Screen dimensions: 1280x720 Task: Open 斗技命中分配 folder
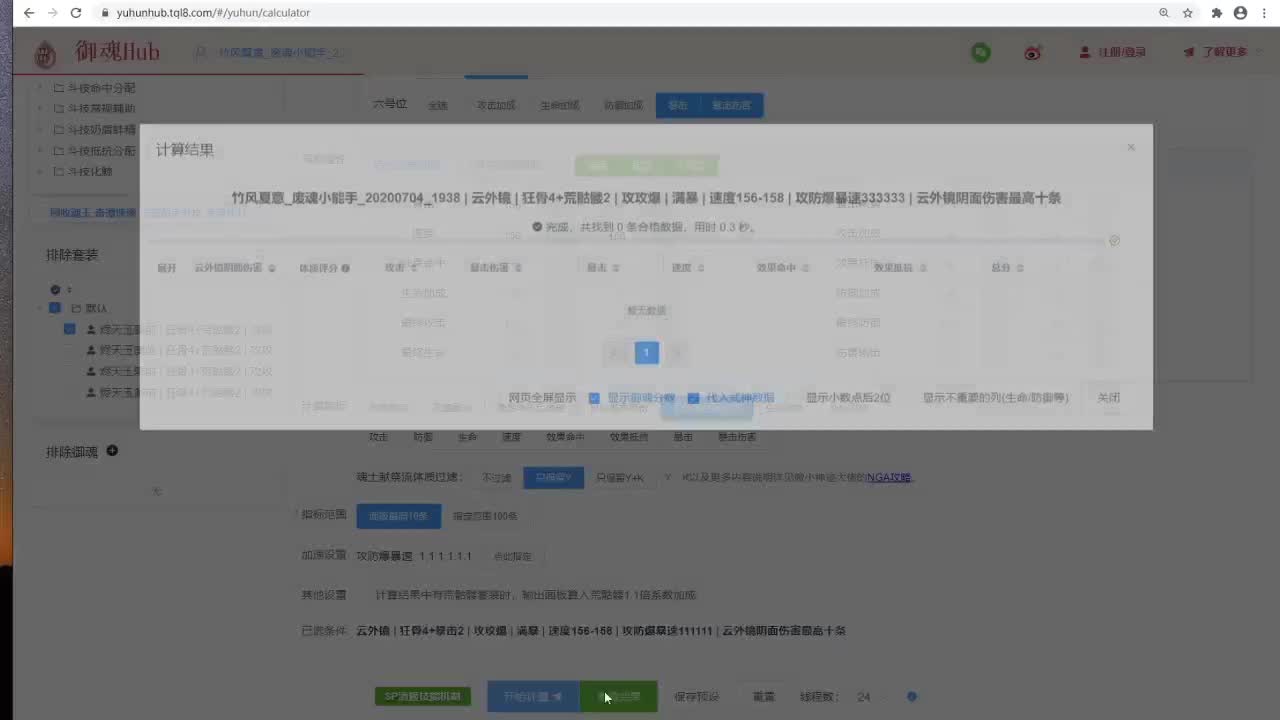94,88
